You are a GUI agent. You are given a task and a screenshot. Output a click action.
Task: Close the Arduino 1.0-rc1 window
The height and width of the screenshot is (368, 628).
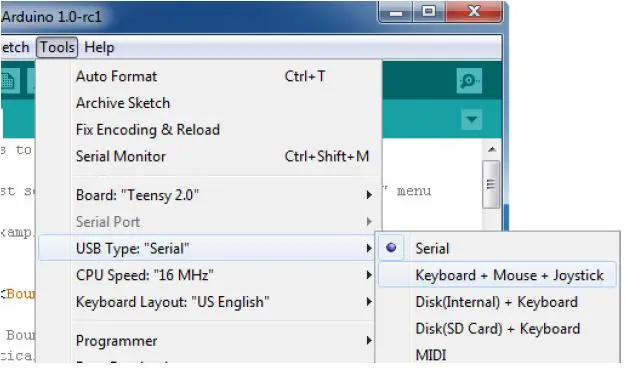[474, 12]
